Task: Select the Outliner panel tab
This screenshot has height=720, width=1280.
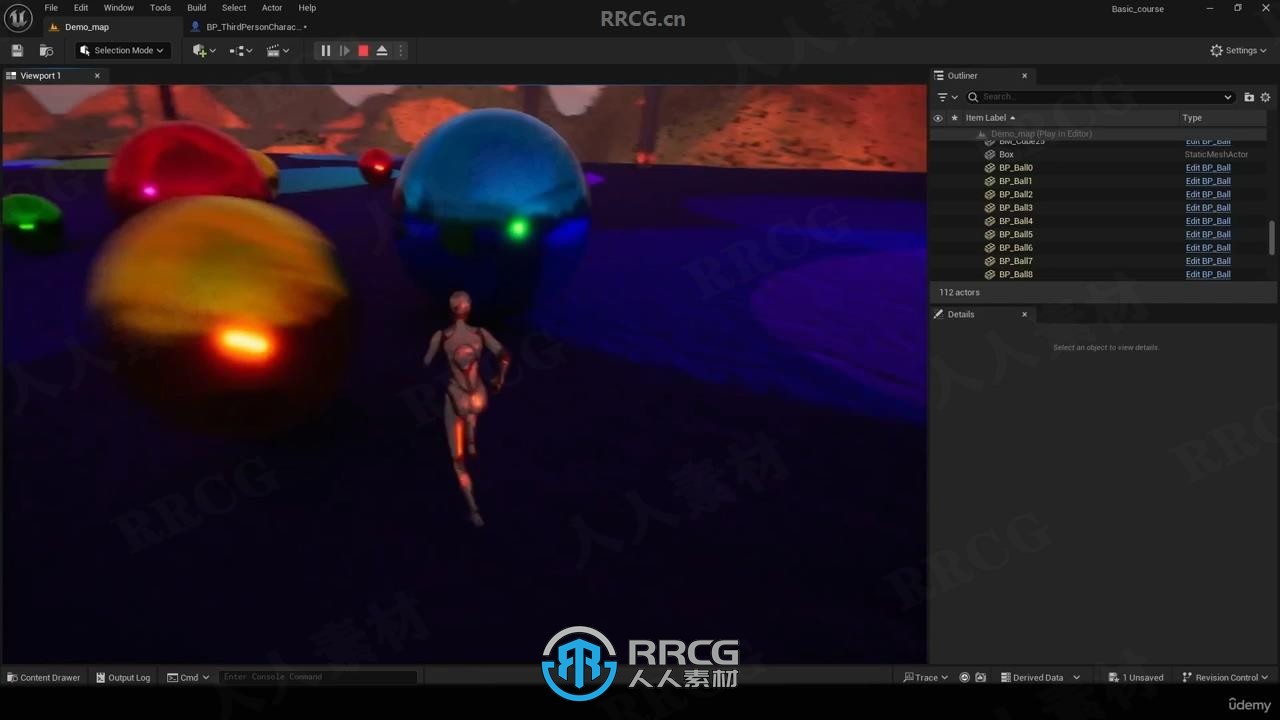Action: [962, 76]
